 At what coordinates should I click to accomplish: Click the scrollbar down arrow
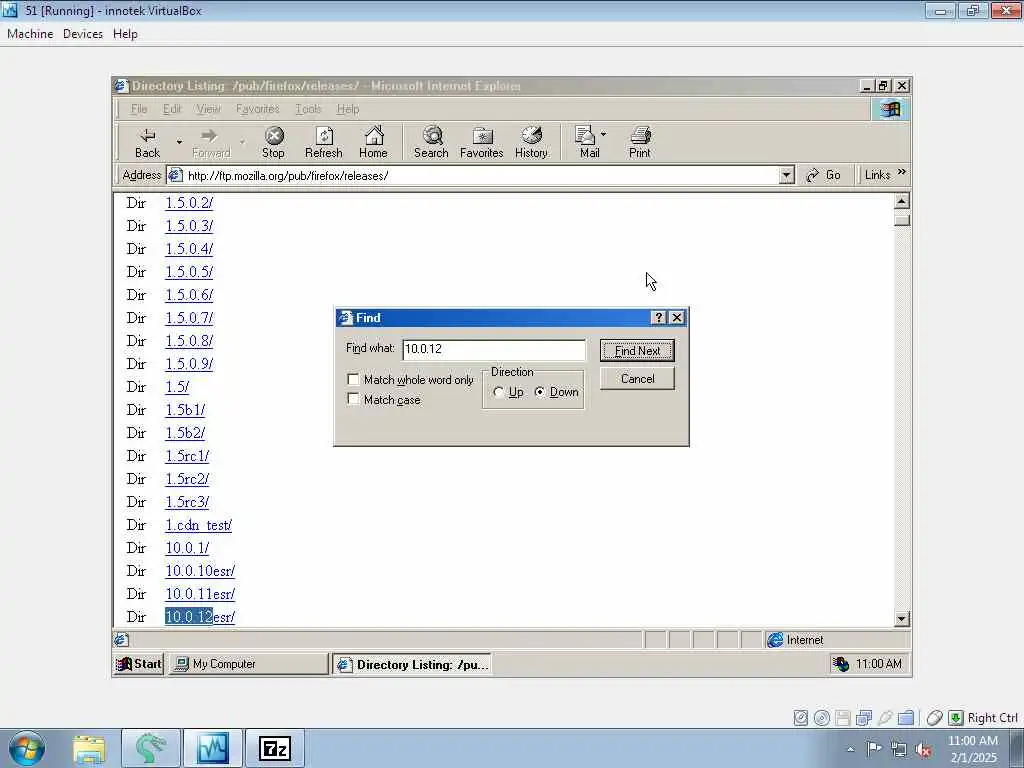pyautogui.click(x=902, y=618)
